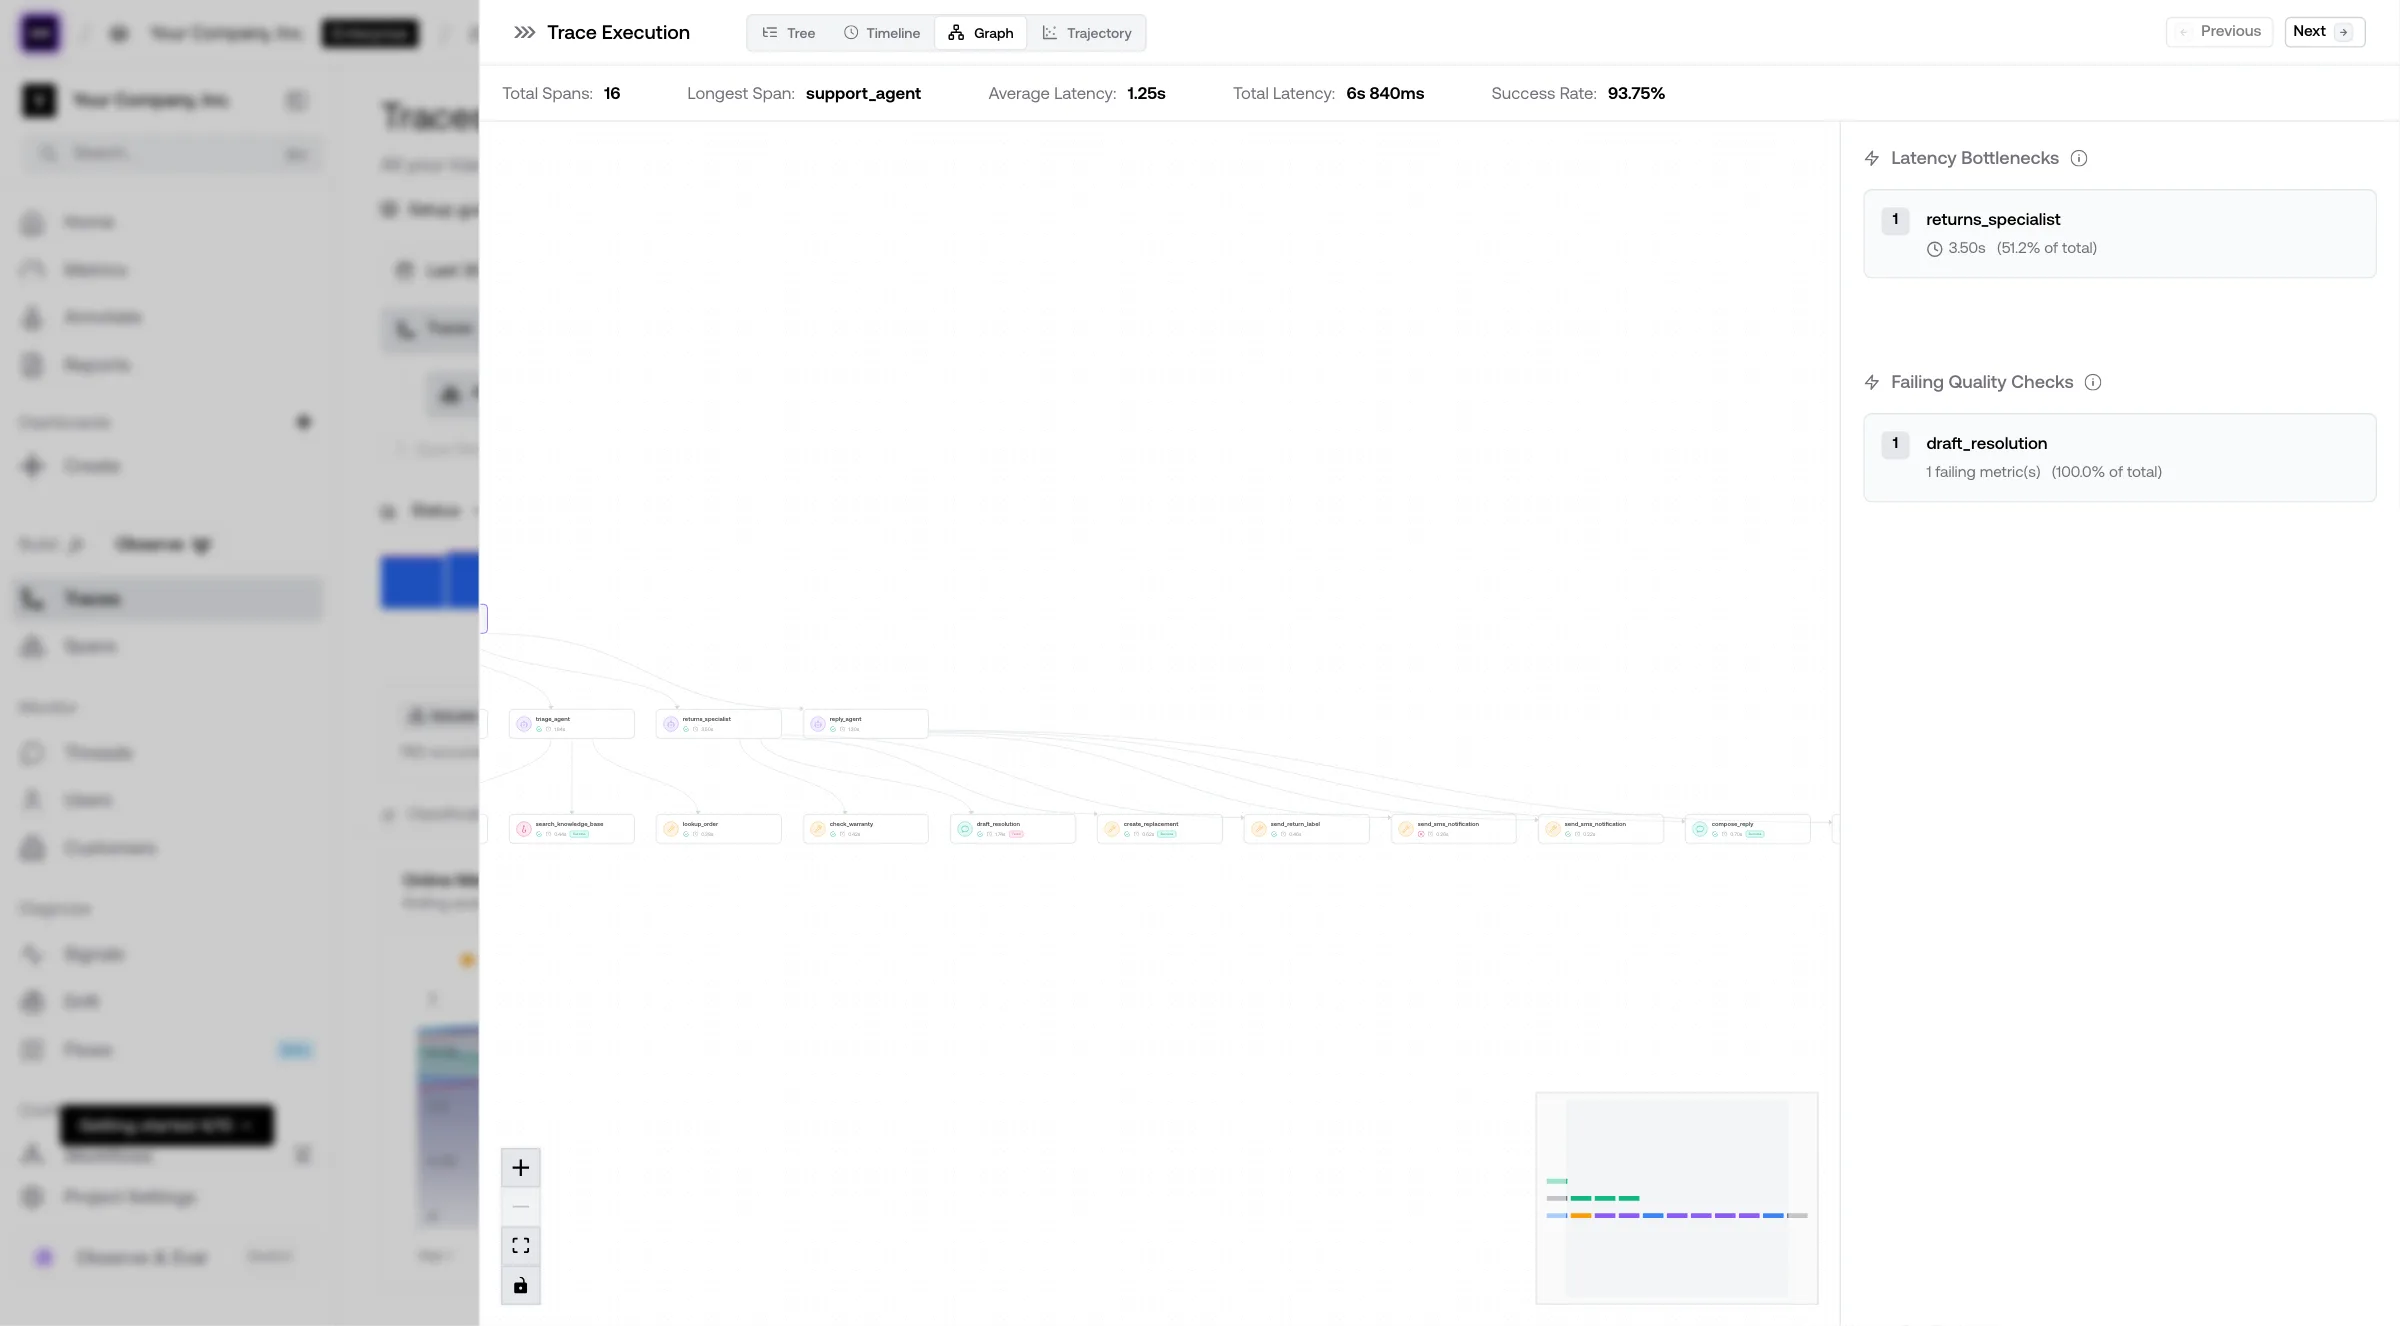2400x1326 pixels.
Task: Click the create_replacement tool wrench icon
Action: 1112,829
